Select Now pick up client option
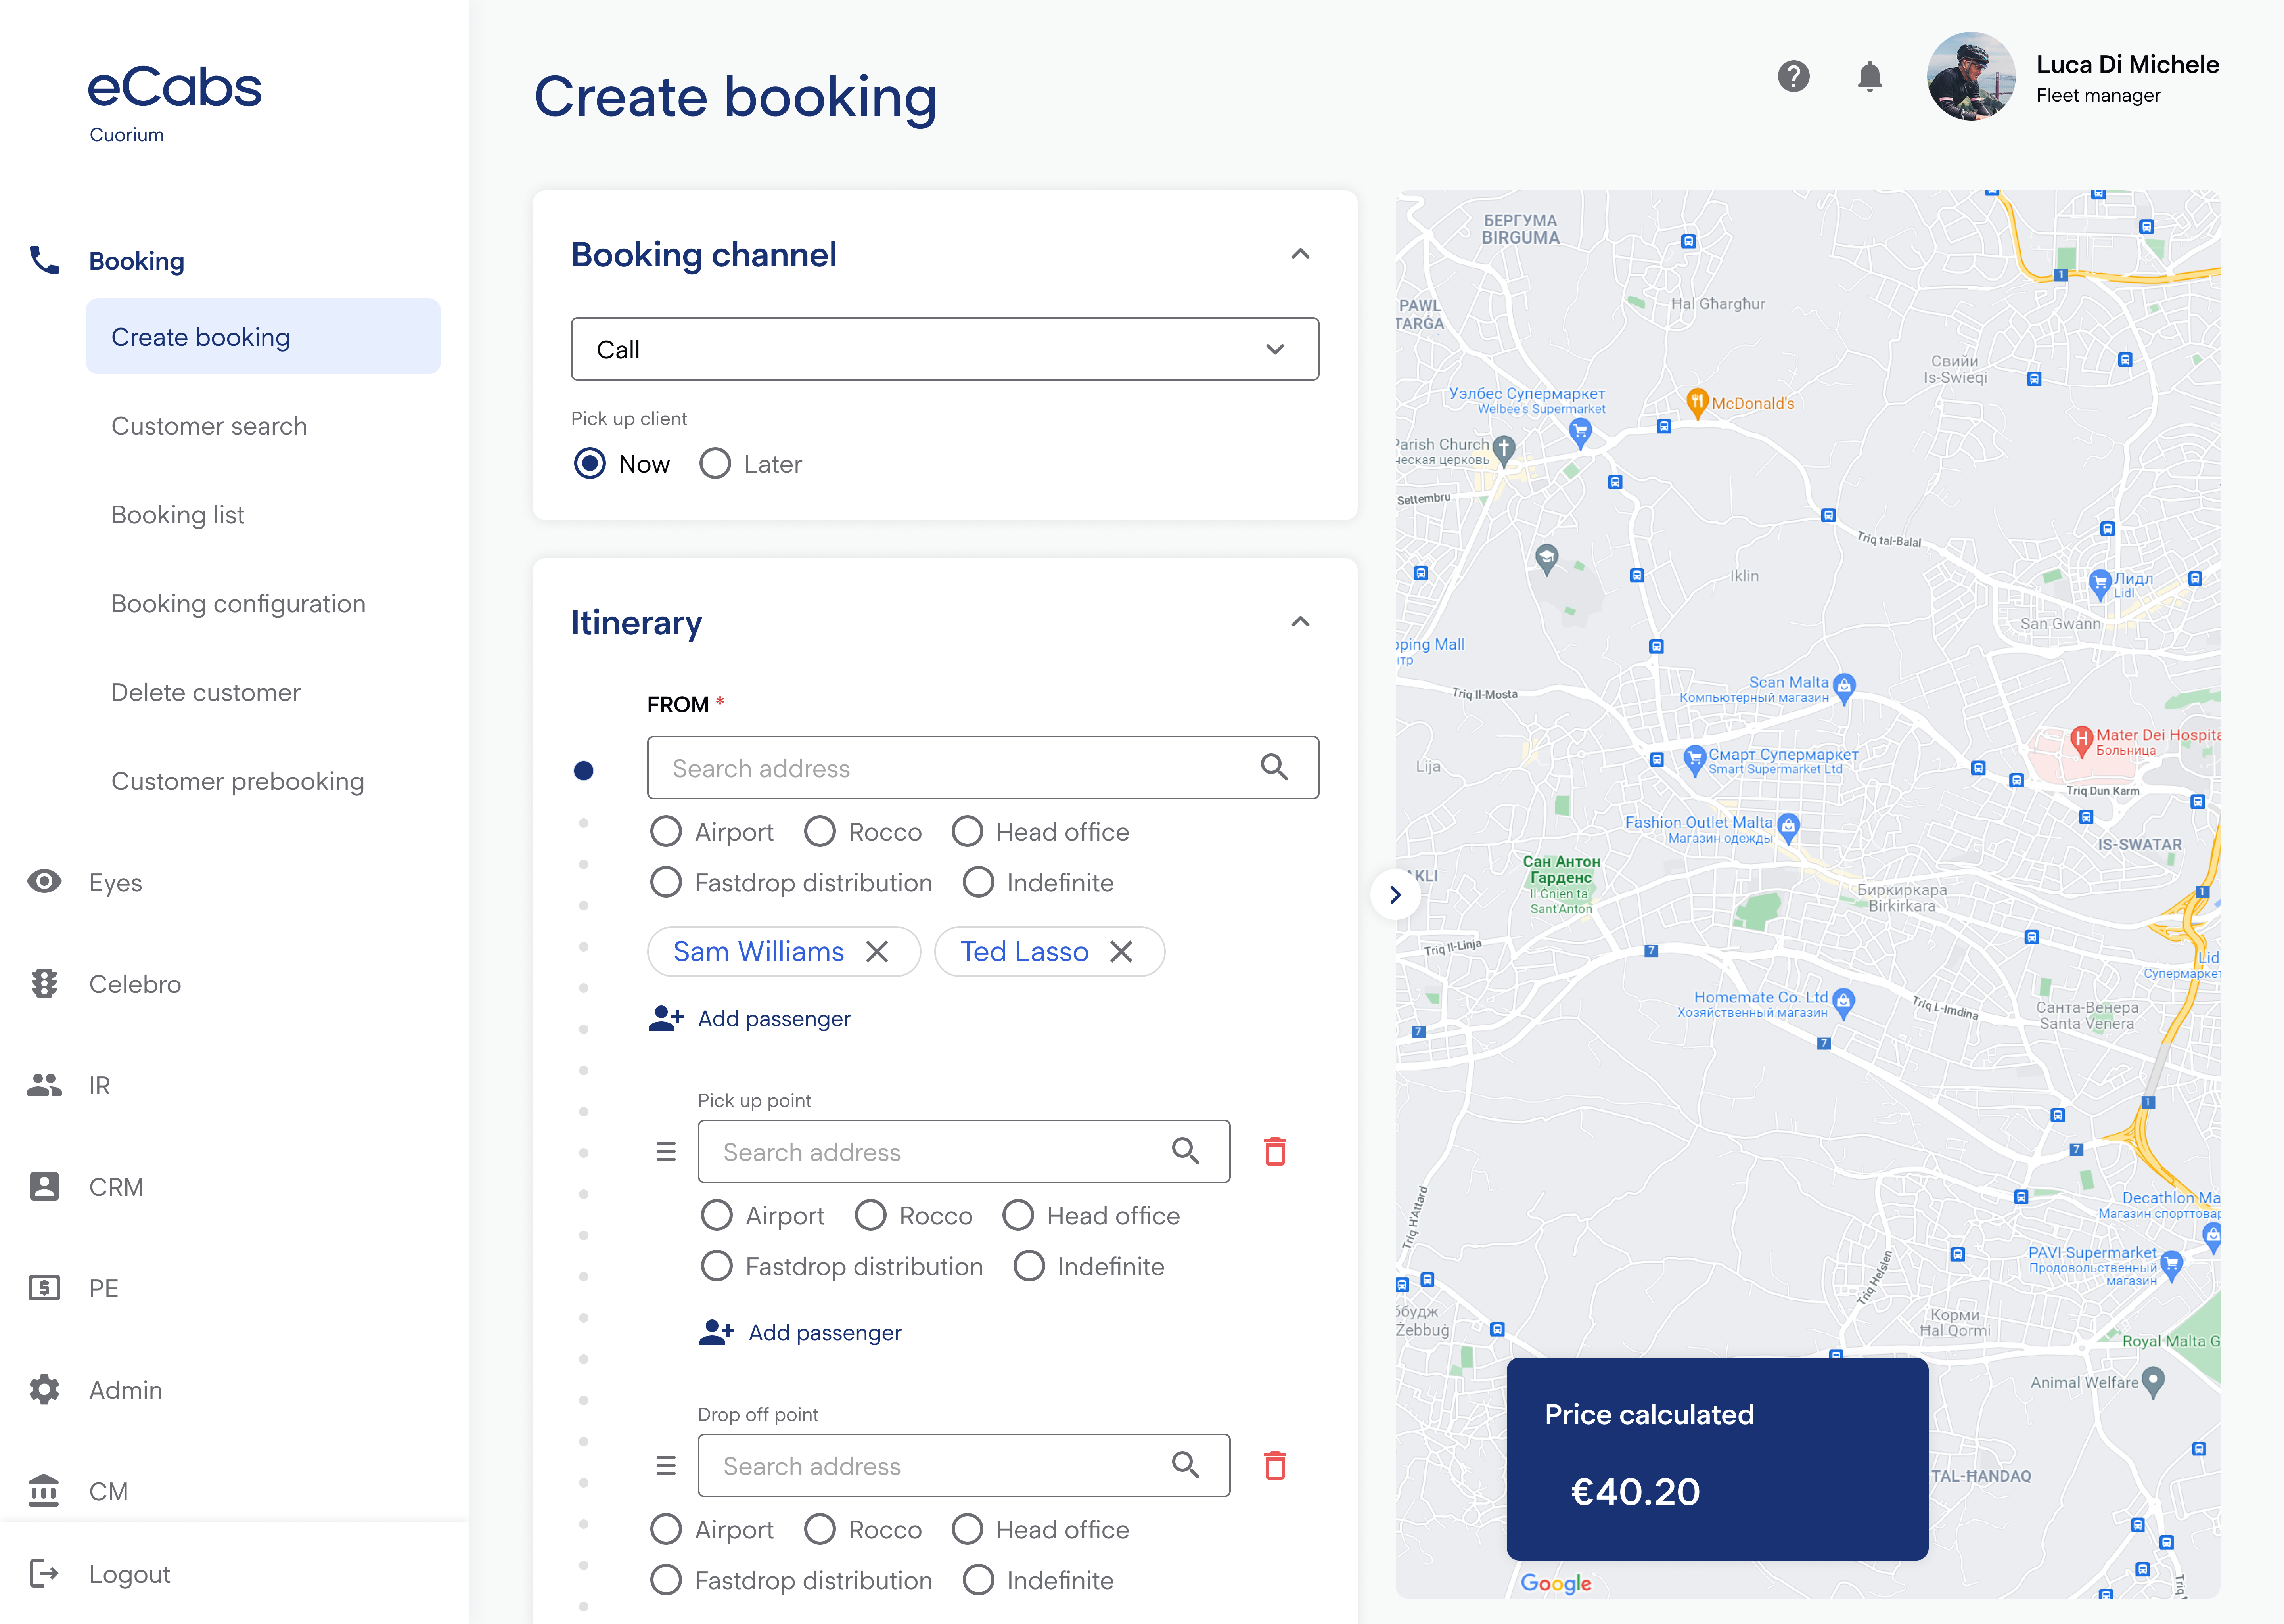2284x1624 pixels. coord(590,464)
